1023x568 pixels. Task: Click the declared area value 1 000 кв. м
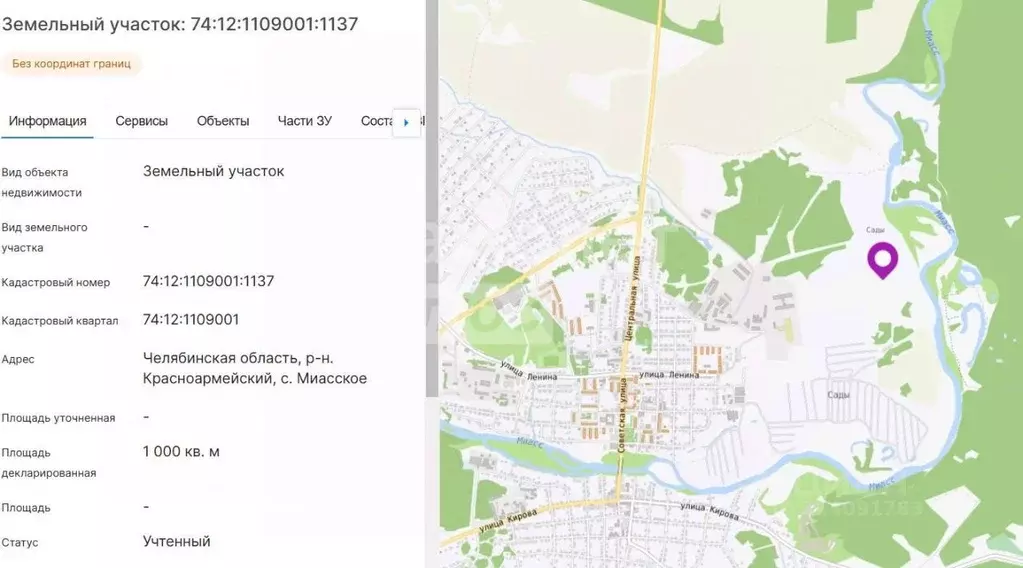[x=181, y=451]
